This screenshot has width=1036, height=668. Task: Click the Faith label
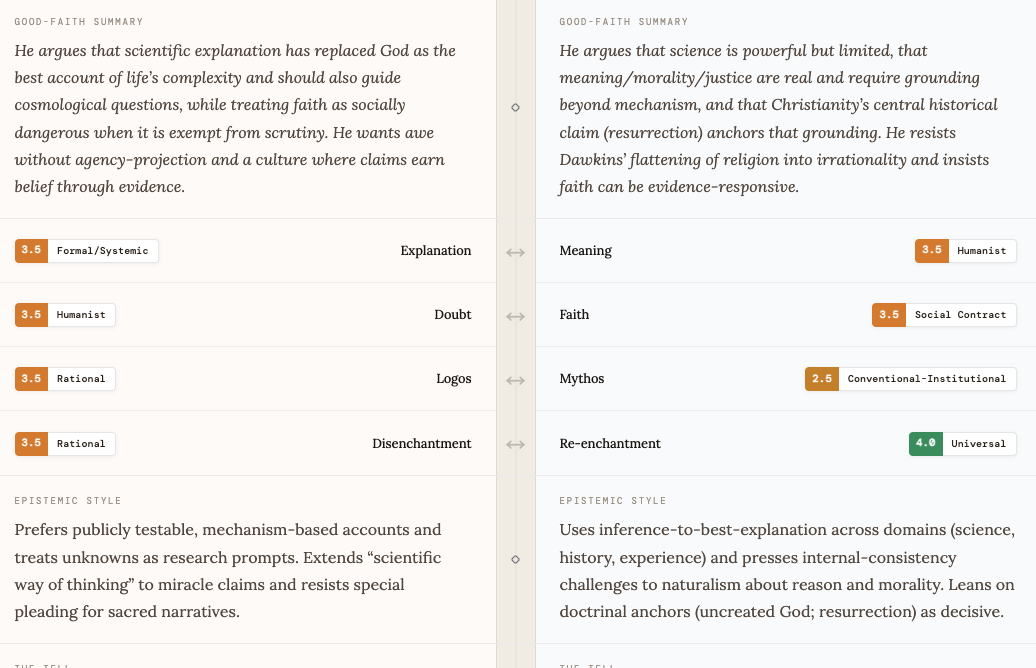[574, 315]
